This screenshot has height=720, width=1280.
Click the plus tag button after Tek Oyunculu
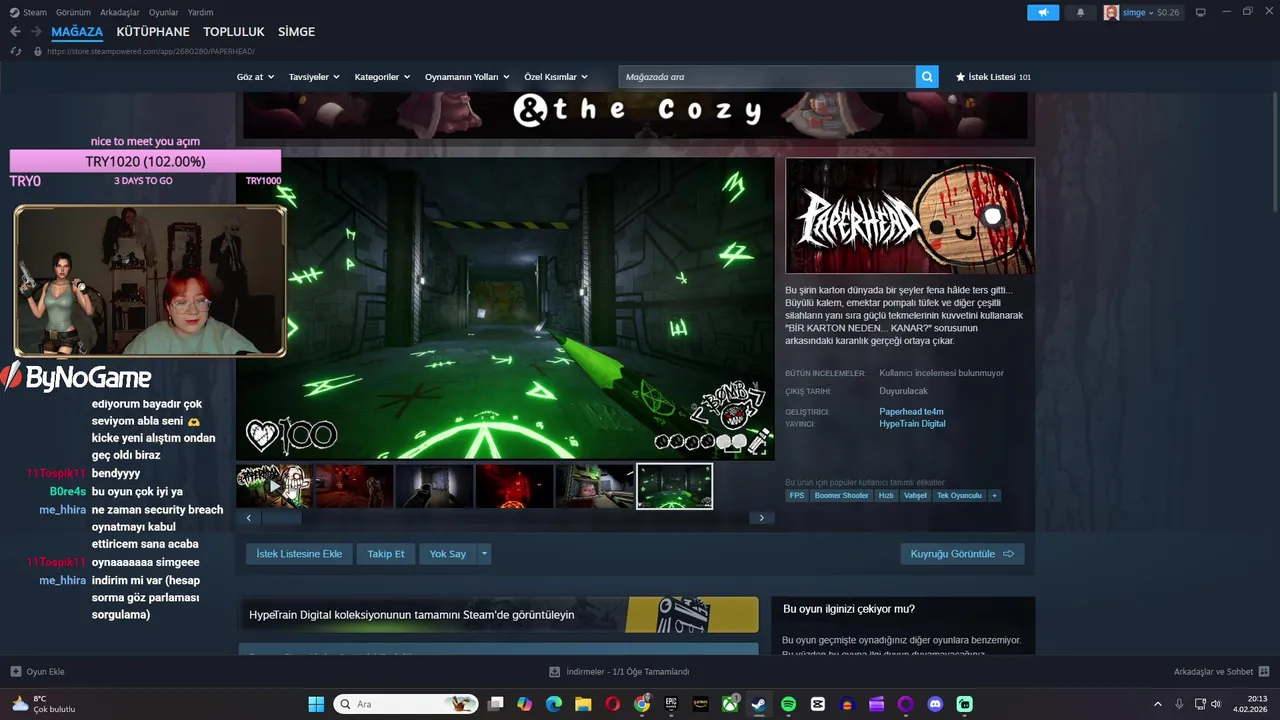click(x=994, y=496)
